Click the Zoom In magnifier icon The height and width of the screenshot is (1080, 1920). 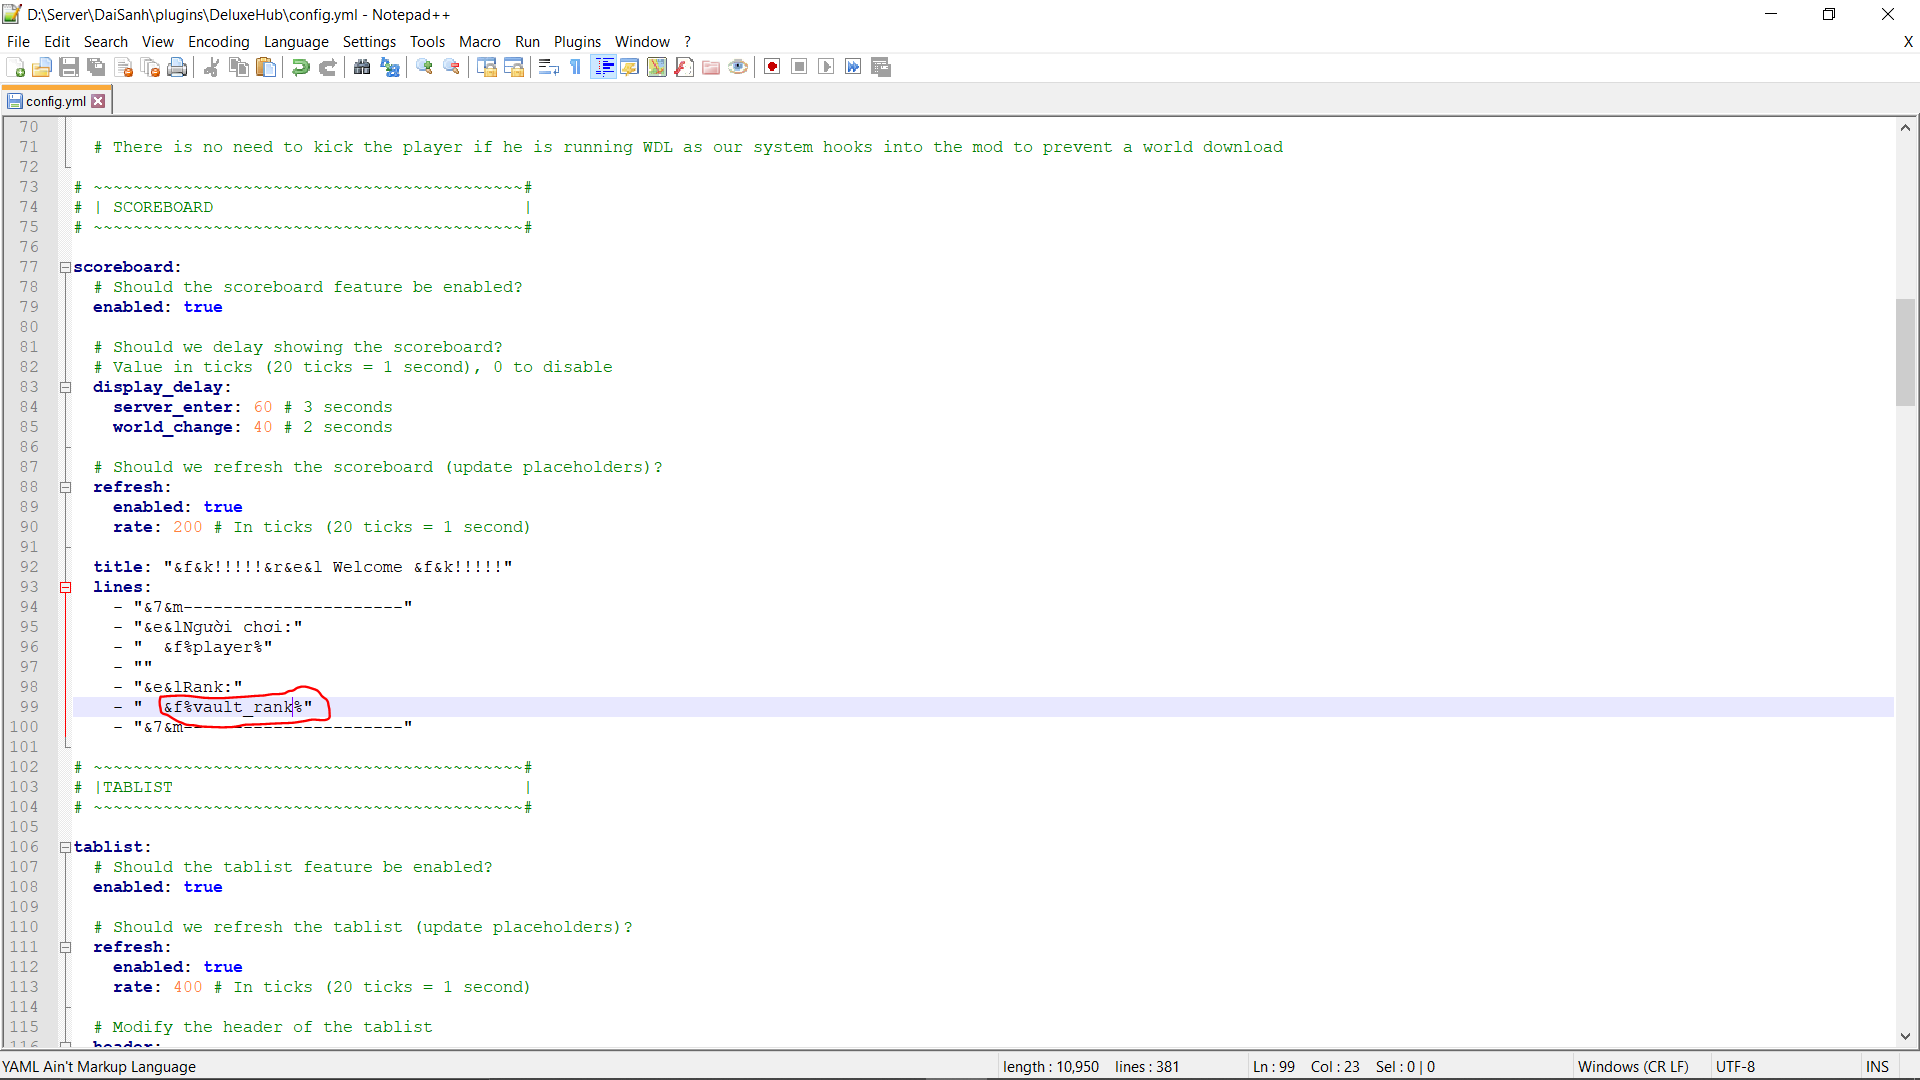(425, 67)
